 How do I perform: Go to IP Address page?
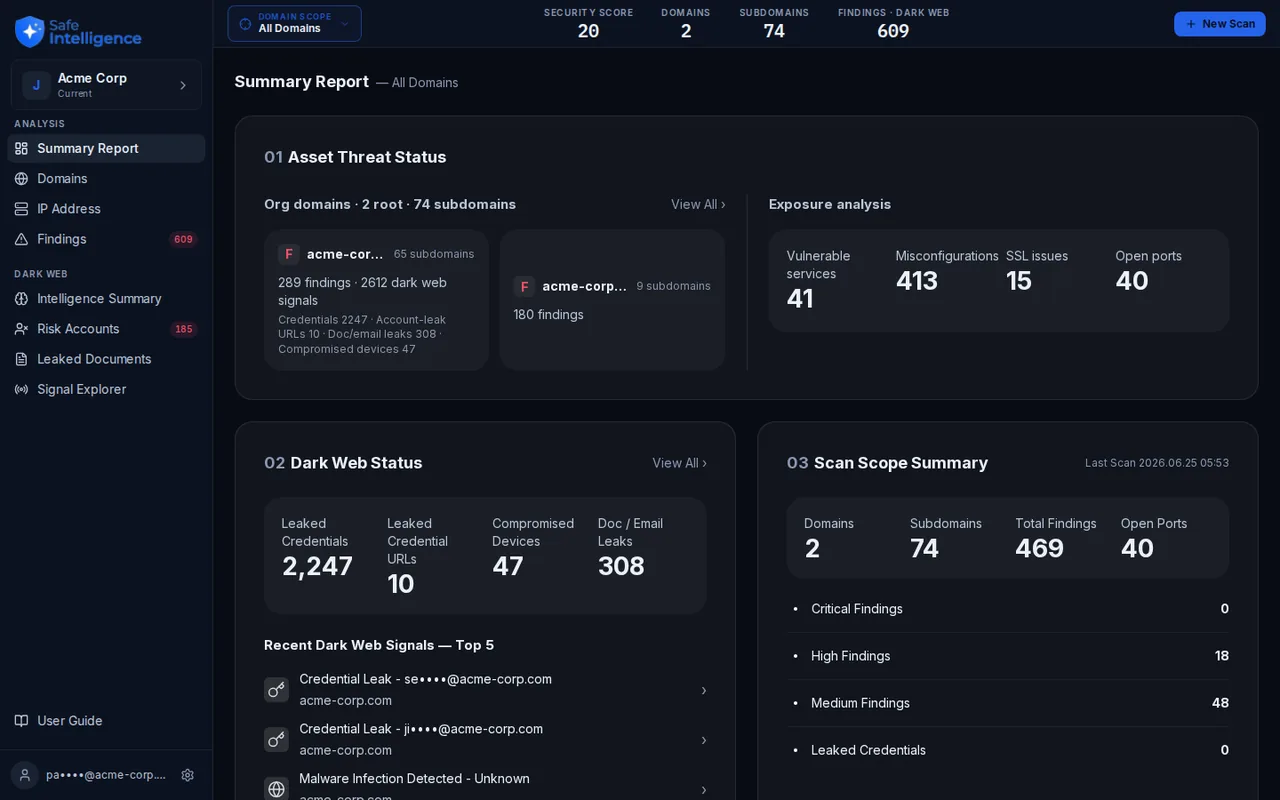[x=106, y=209]
